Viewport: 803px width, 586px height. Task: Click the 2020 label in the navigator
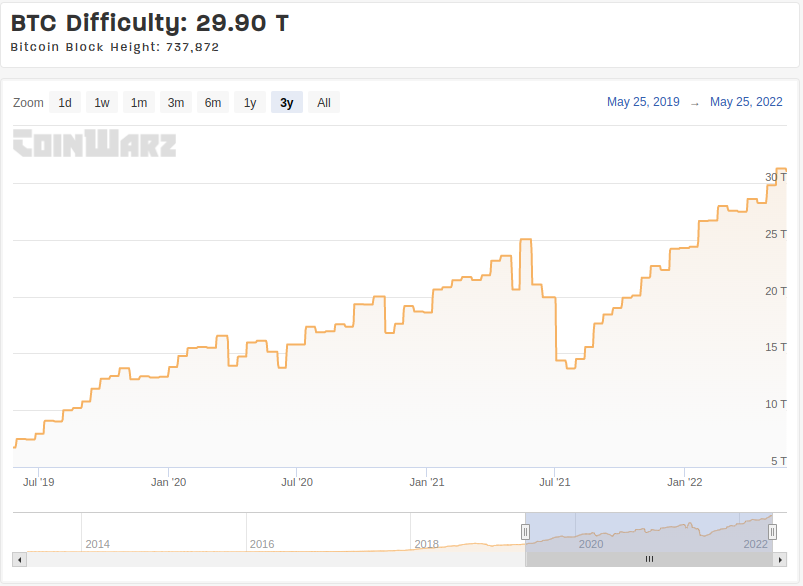(x=591, y=544)
